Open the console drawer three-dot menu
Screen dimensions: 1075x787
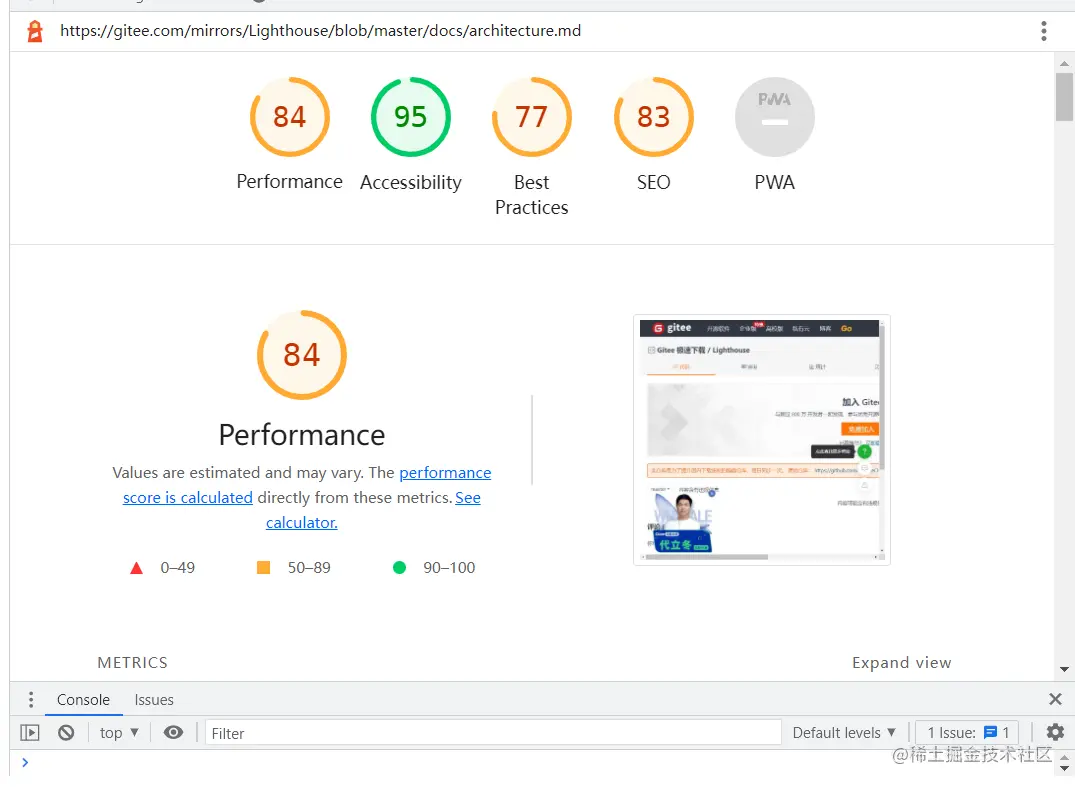31,700
